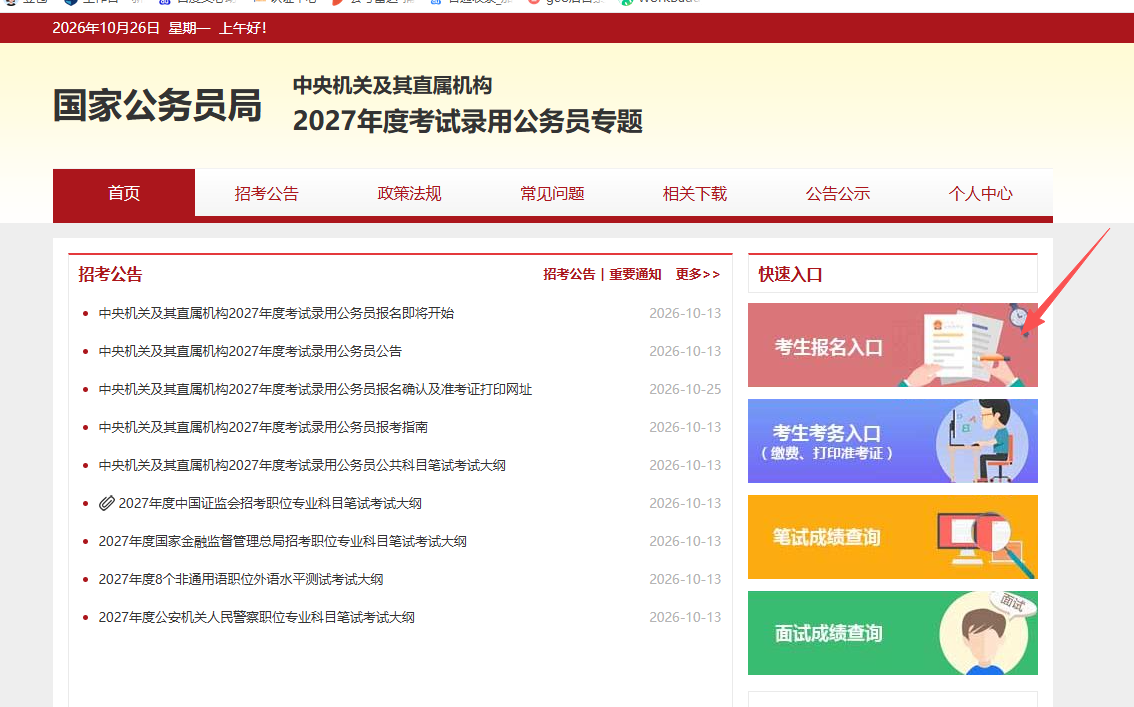Image resolution: width=1134 pixels, height=707 pixels.
Task: Open 笔试成绩查询 banner
Action: (x=892, y=537)
